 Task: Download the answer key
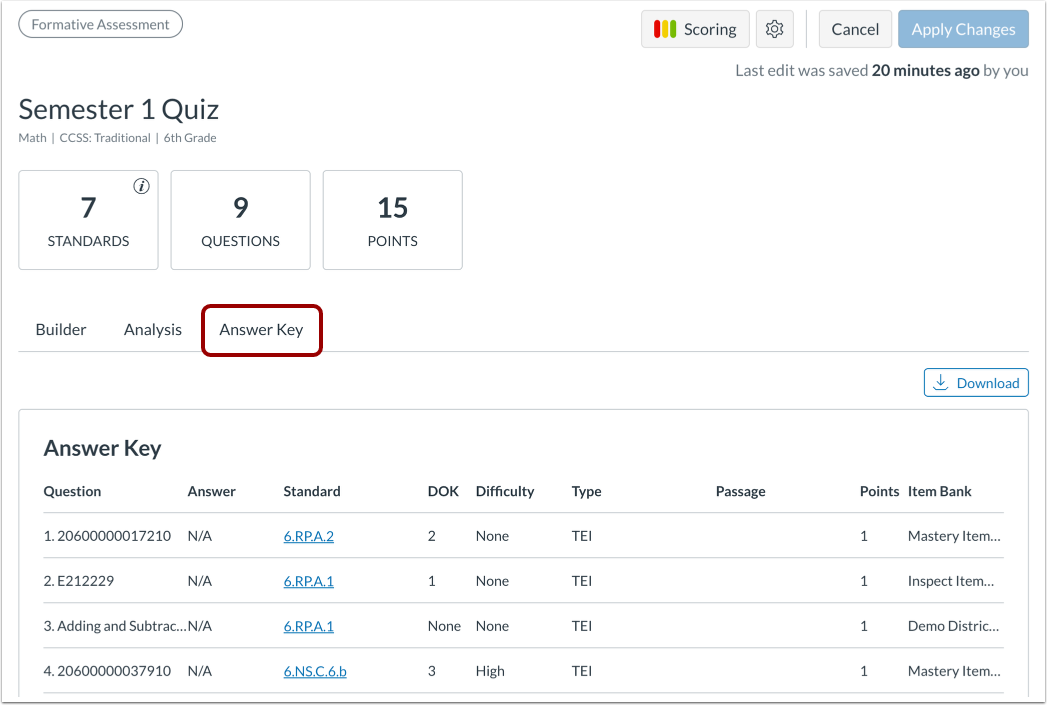click(975, 382)
